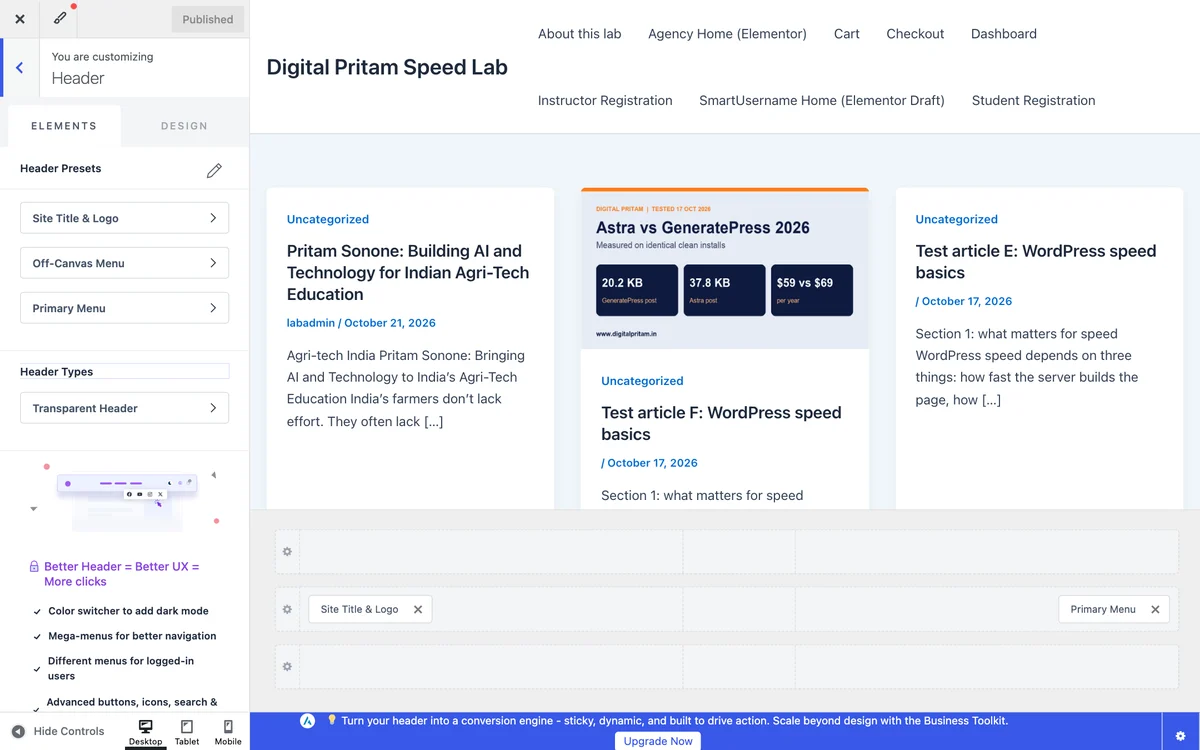Viewport: 1200px width, 750px height.
Task: Click October 17, 2026 under article E
Action: point(967,301)
